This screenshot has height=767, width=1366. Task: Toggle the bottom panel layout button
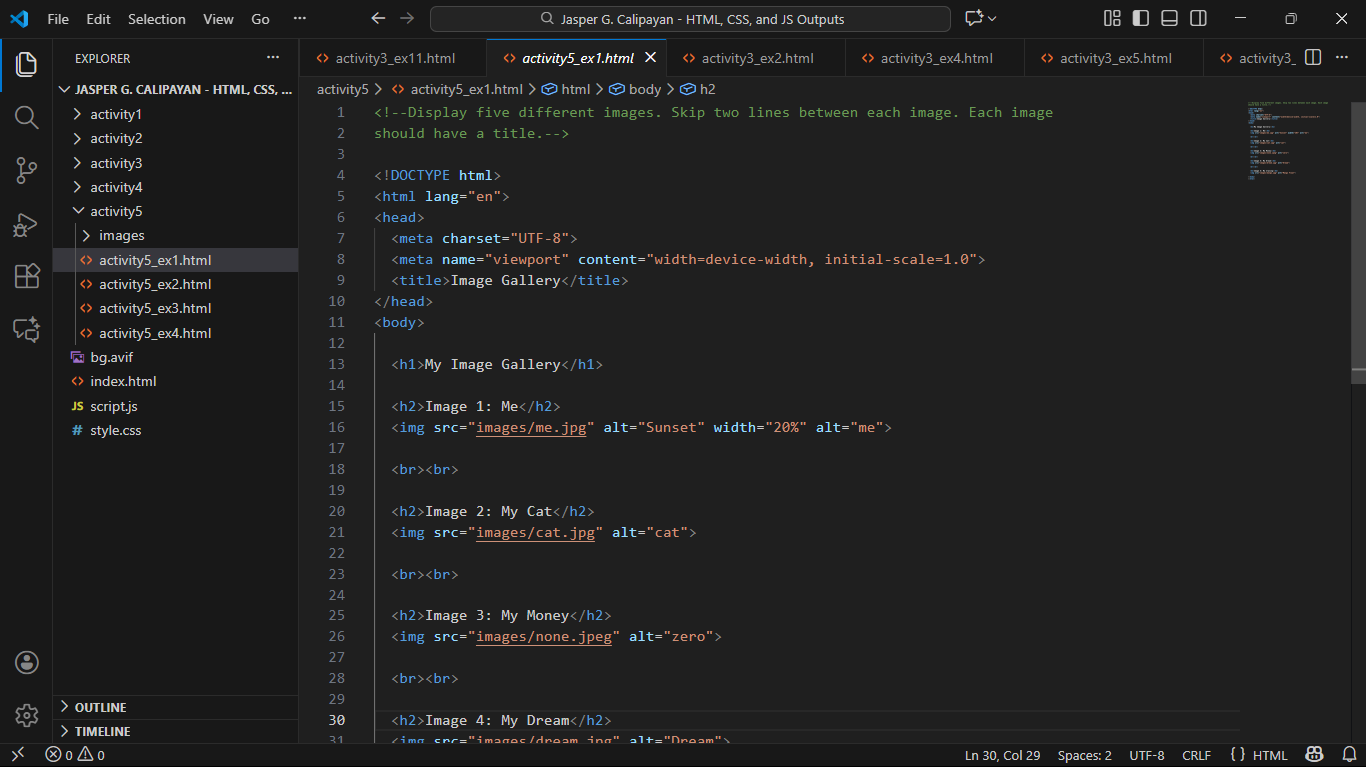pos(1169,19)
